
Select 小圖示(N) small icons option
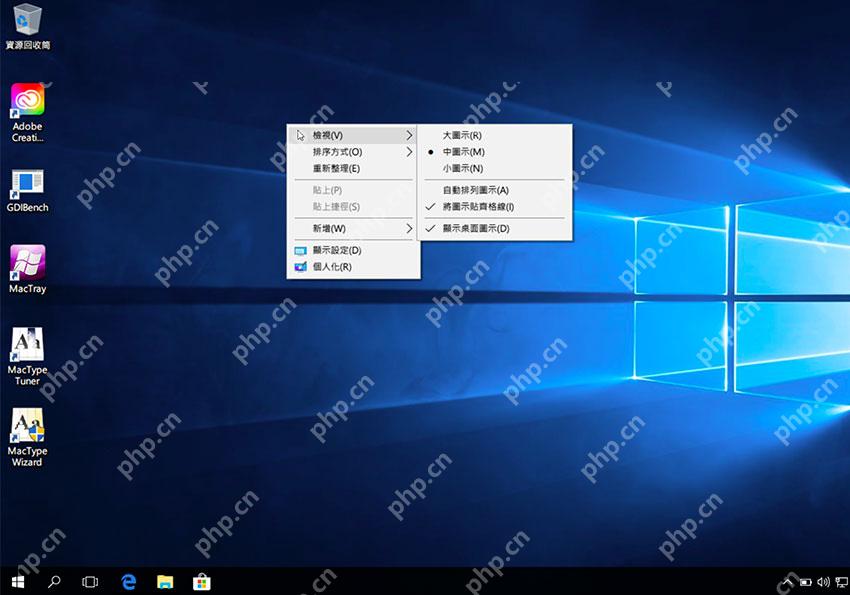tap(494, 169)
